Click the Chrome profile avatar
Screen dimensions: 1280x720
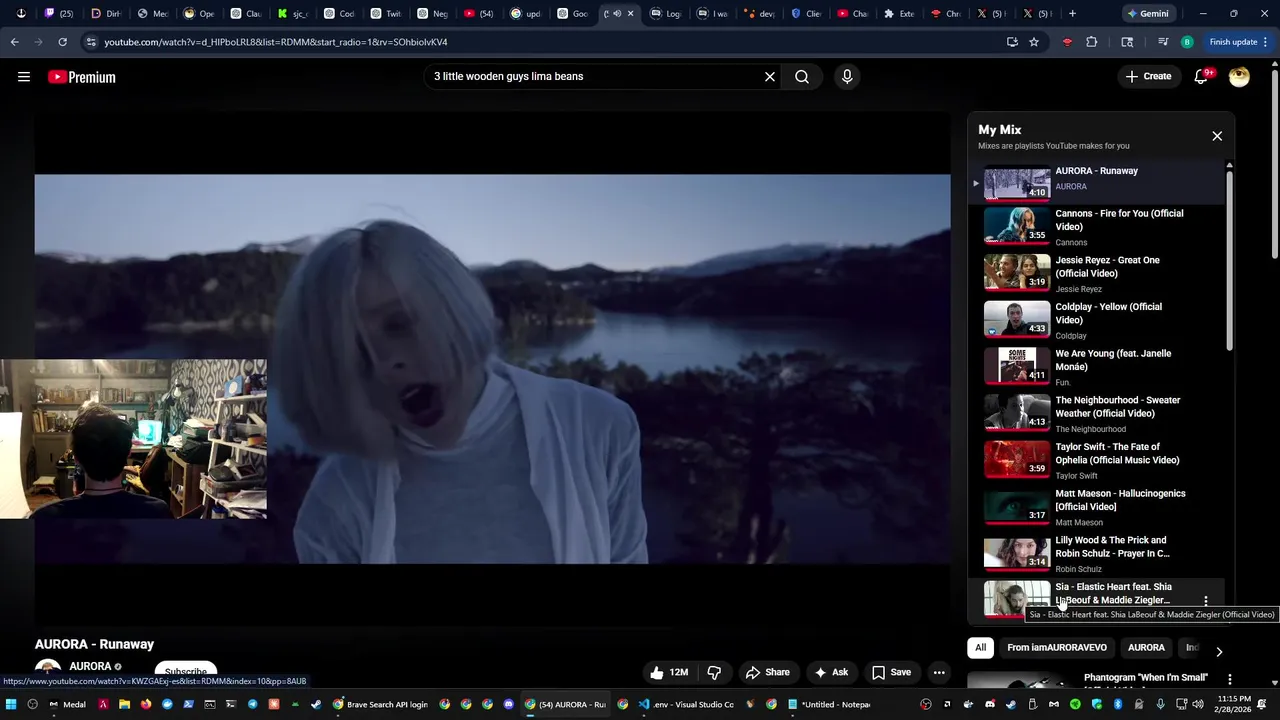1187,42
